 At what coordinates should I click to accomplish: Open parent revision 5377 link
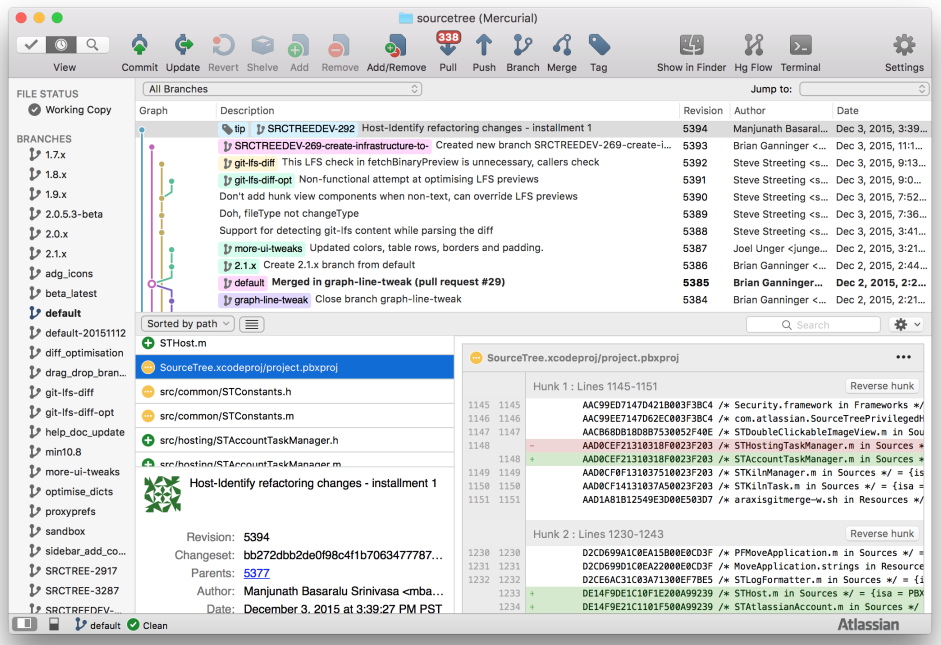point(256,573)
